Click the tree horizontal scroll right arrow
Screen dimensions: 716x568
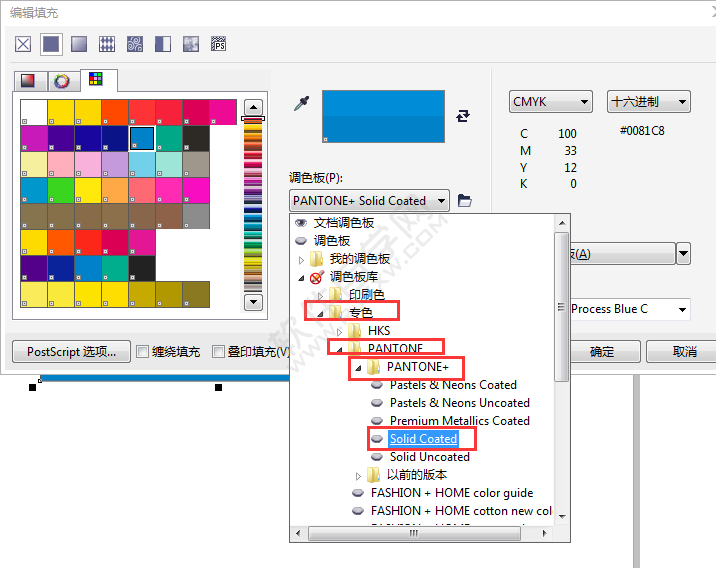coord(545,533)
